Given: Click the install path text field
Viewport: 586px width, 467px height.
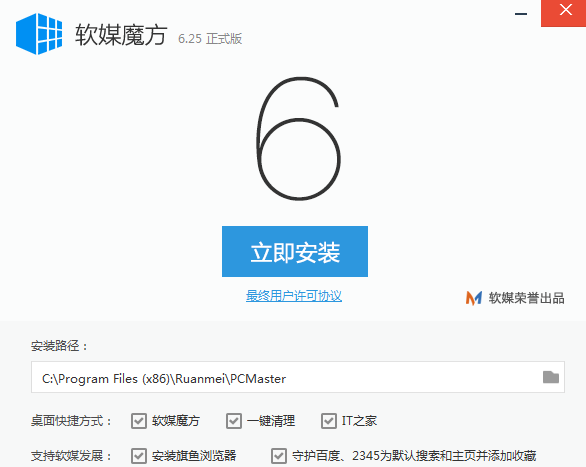Looking at the screenshot, I should point(297,377).
